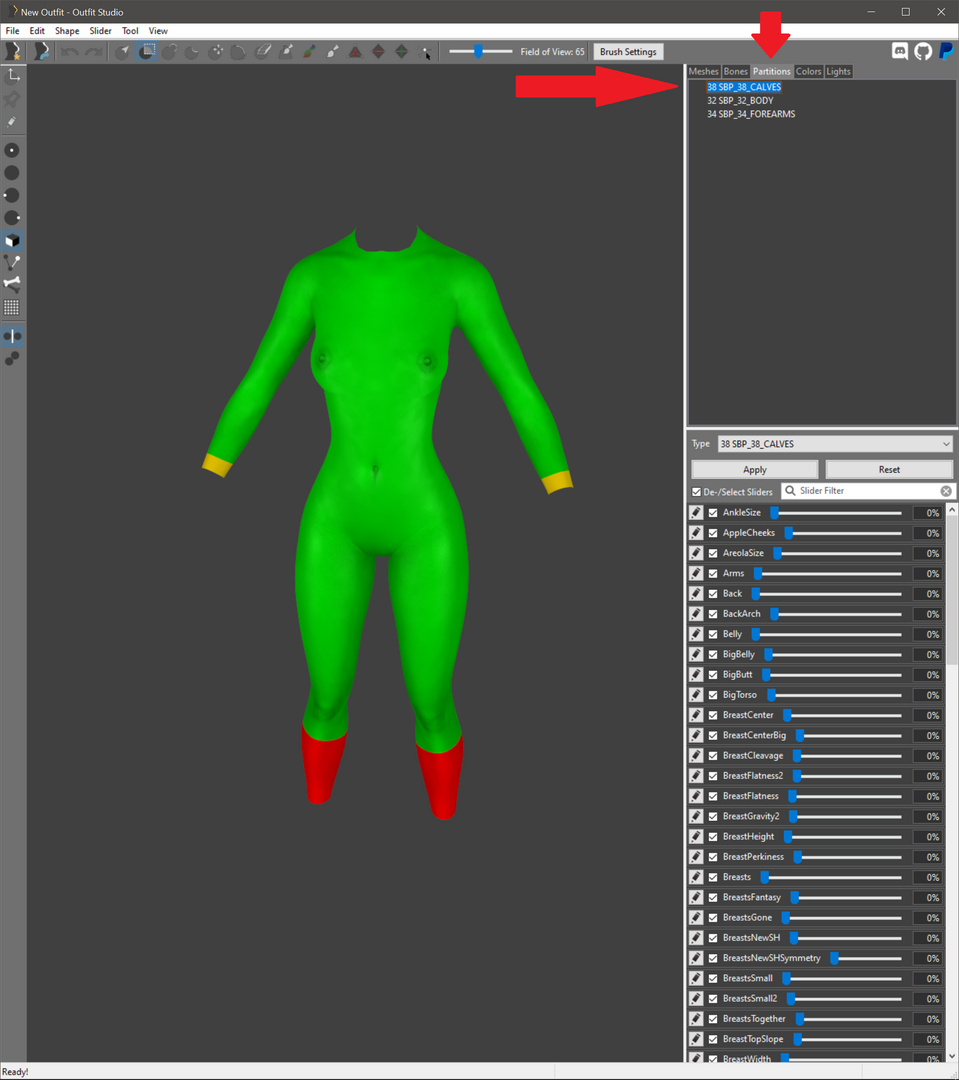The height and width of the screenshot is (1080, 959).
Task: Pick the Select tool arrow icon
Action: [123, 52]
